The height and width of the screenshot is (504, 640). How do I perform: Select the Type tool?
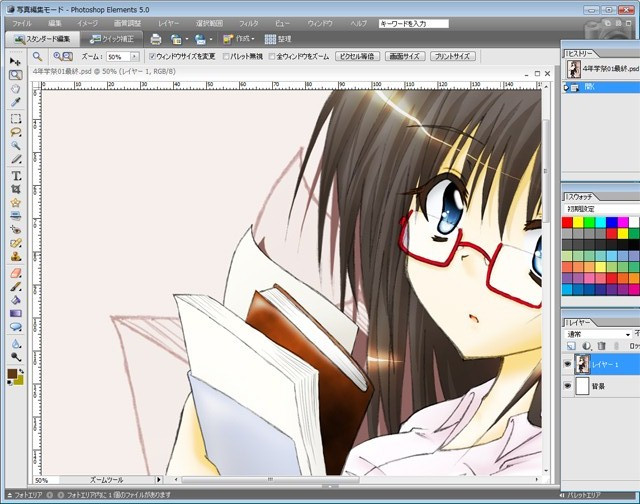pyautogui.click(x=16, y=176)
